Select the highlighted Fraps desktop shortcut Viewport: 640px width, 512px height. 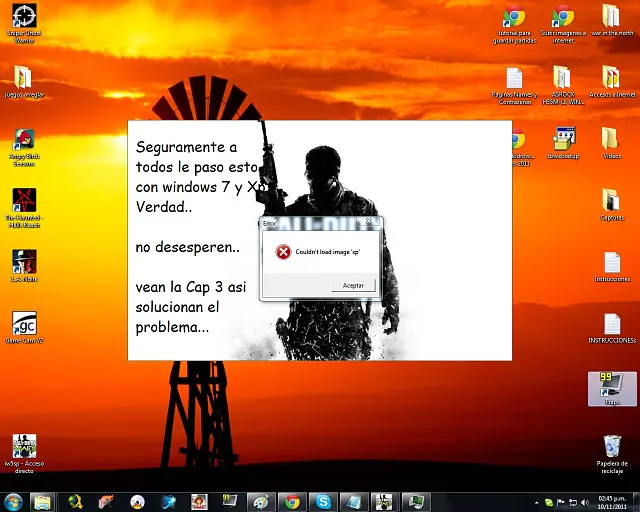click(x=612, y=389)
